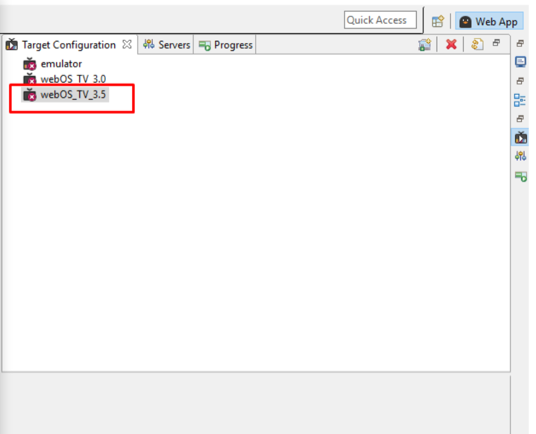Open the Outline view icon in right sidebar
The width and height of the screenshot is (536, 434).
click(x=520, y=100)
